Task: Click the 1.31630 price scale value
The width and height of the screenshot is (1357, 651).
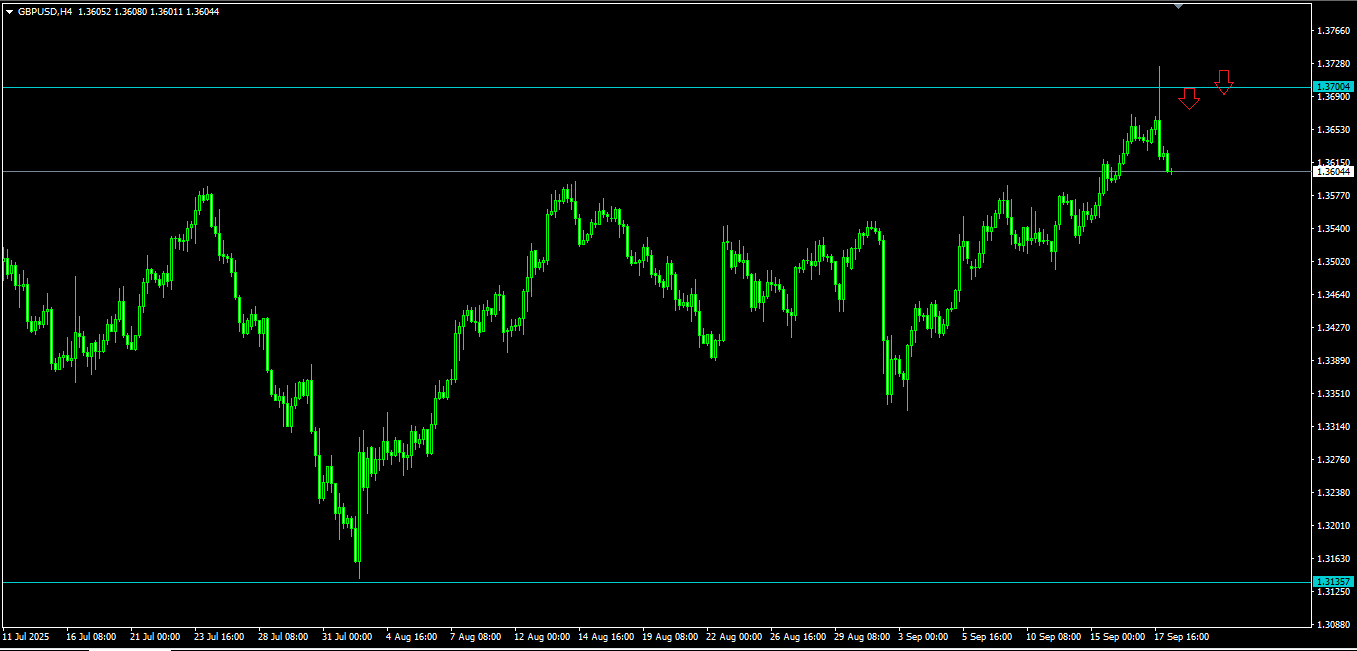Action: tap(1335, 559)
